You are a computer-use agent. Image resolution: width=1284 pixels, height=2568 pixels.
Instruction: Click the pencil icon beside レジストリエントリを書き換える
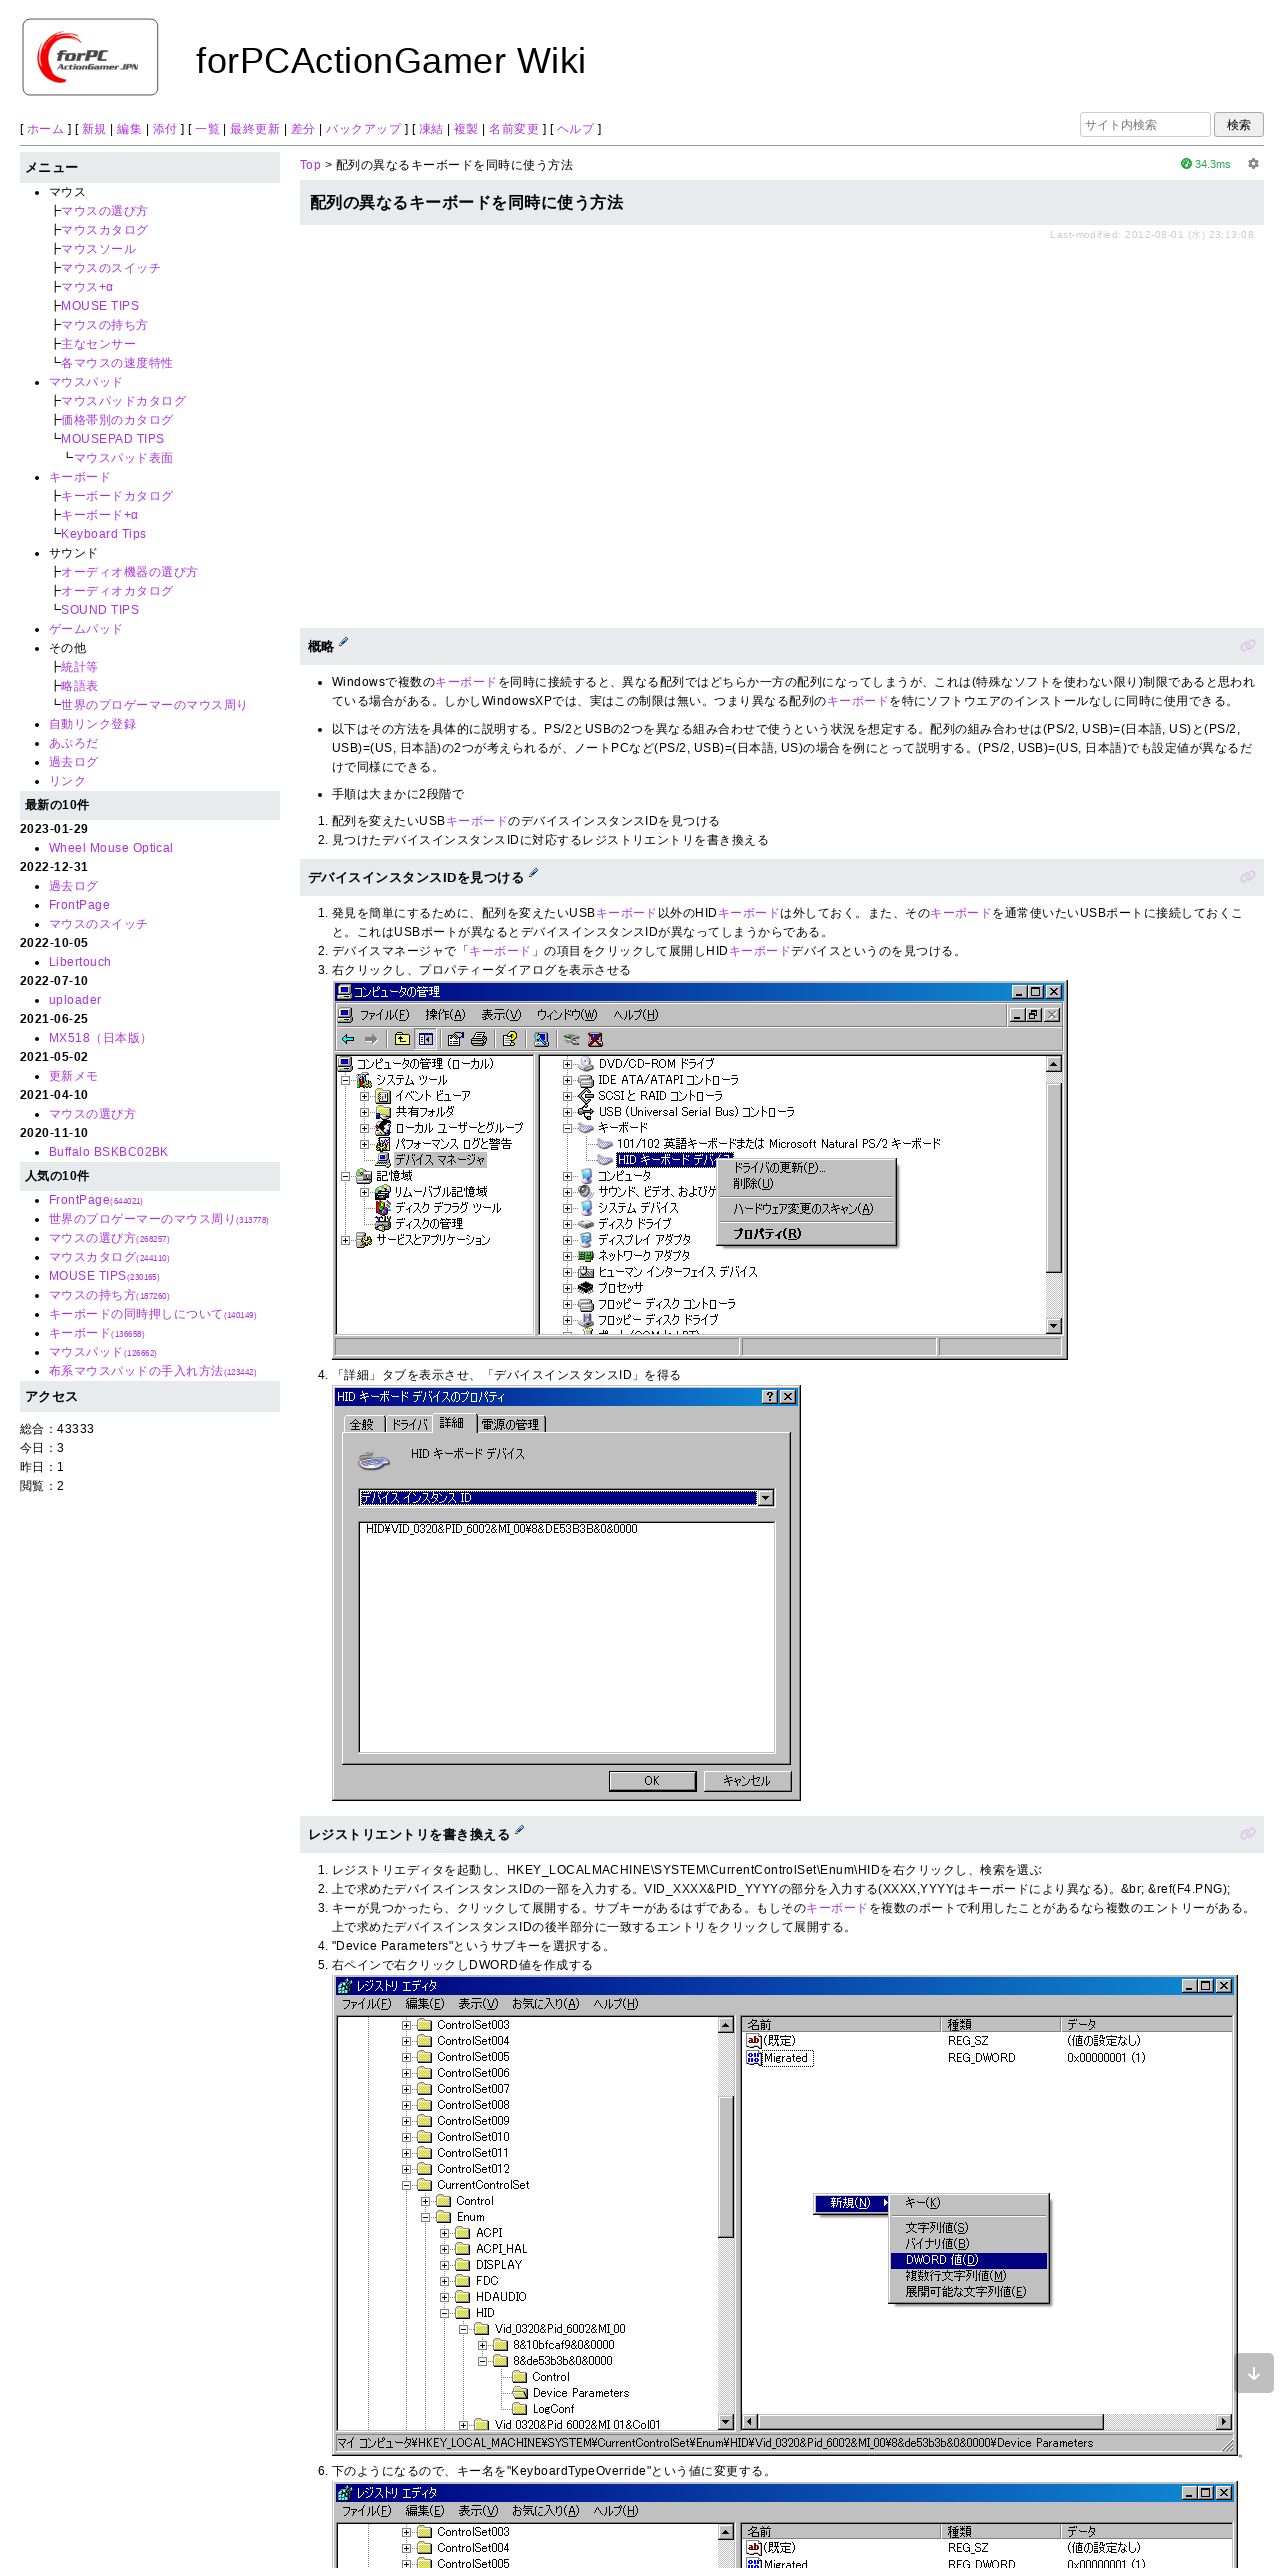point(519,1830)
